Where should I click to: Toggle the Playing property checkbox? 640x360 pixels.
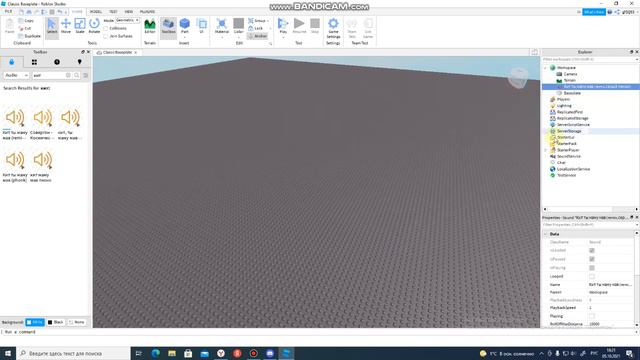click(592, 316)
